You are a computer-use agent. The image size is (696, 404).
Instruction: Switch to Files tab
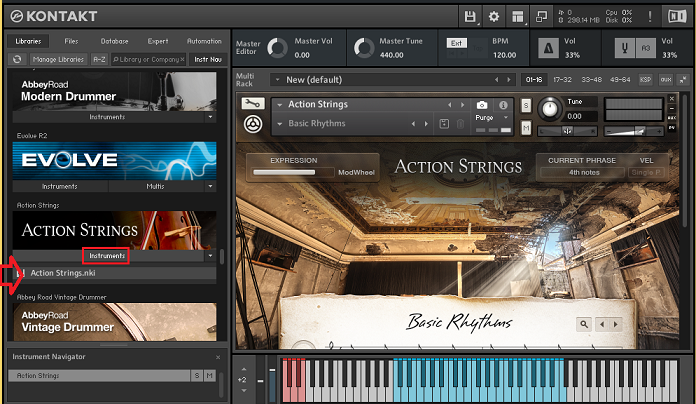[71, 41]
